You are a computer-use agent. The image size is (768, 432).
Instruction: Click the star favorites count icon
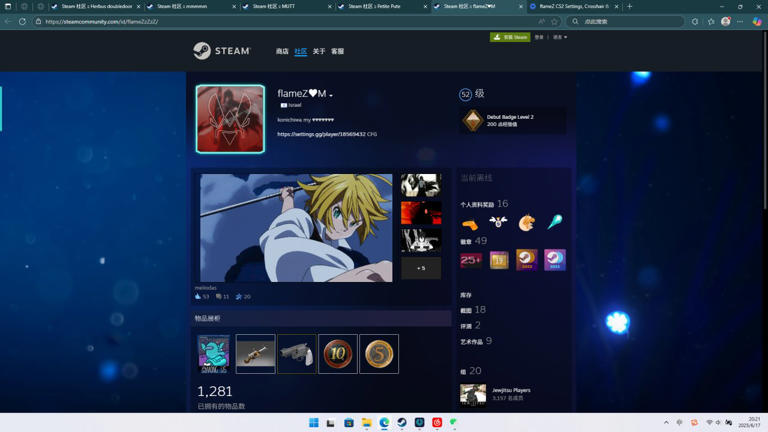[239, 296]
